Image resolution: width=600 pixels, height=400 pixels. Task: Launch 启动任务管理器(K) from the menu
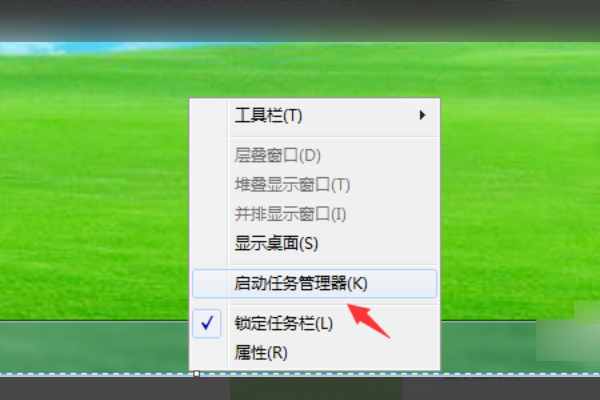pyautogui.click(x=315, y=284)
